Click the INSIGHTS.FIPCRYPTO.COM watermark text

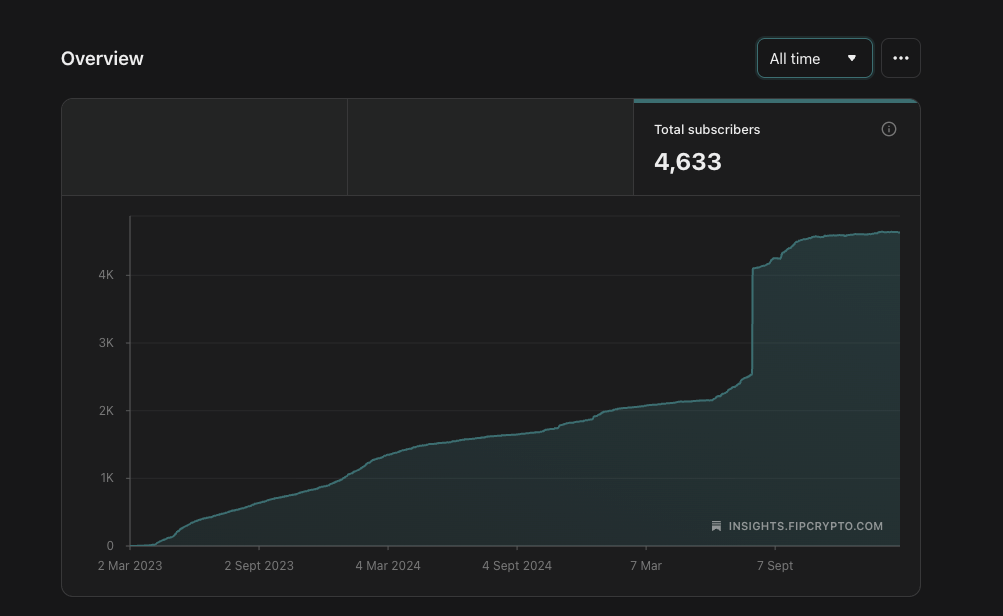pos(805,526)
